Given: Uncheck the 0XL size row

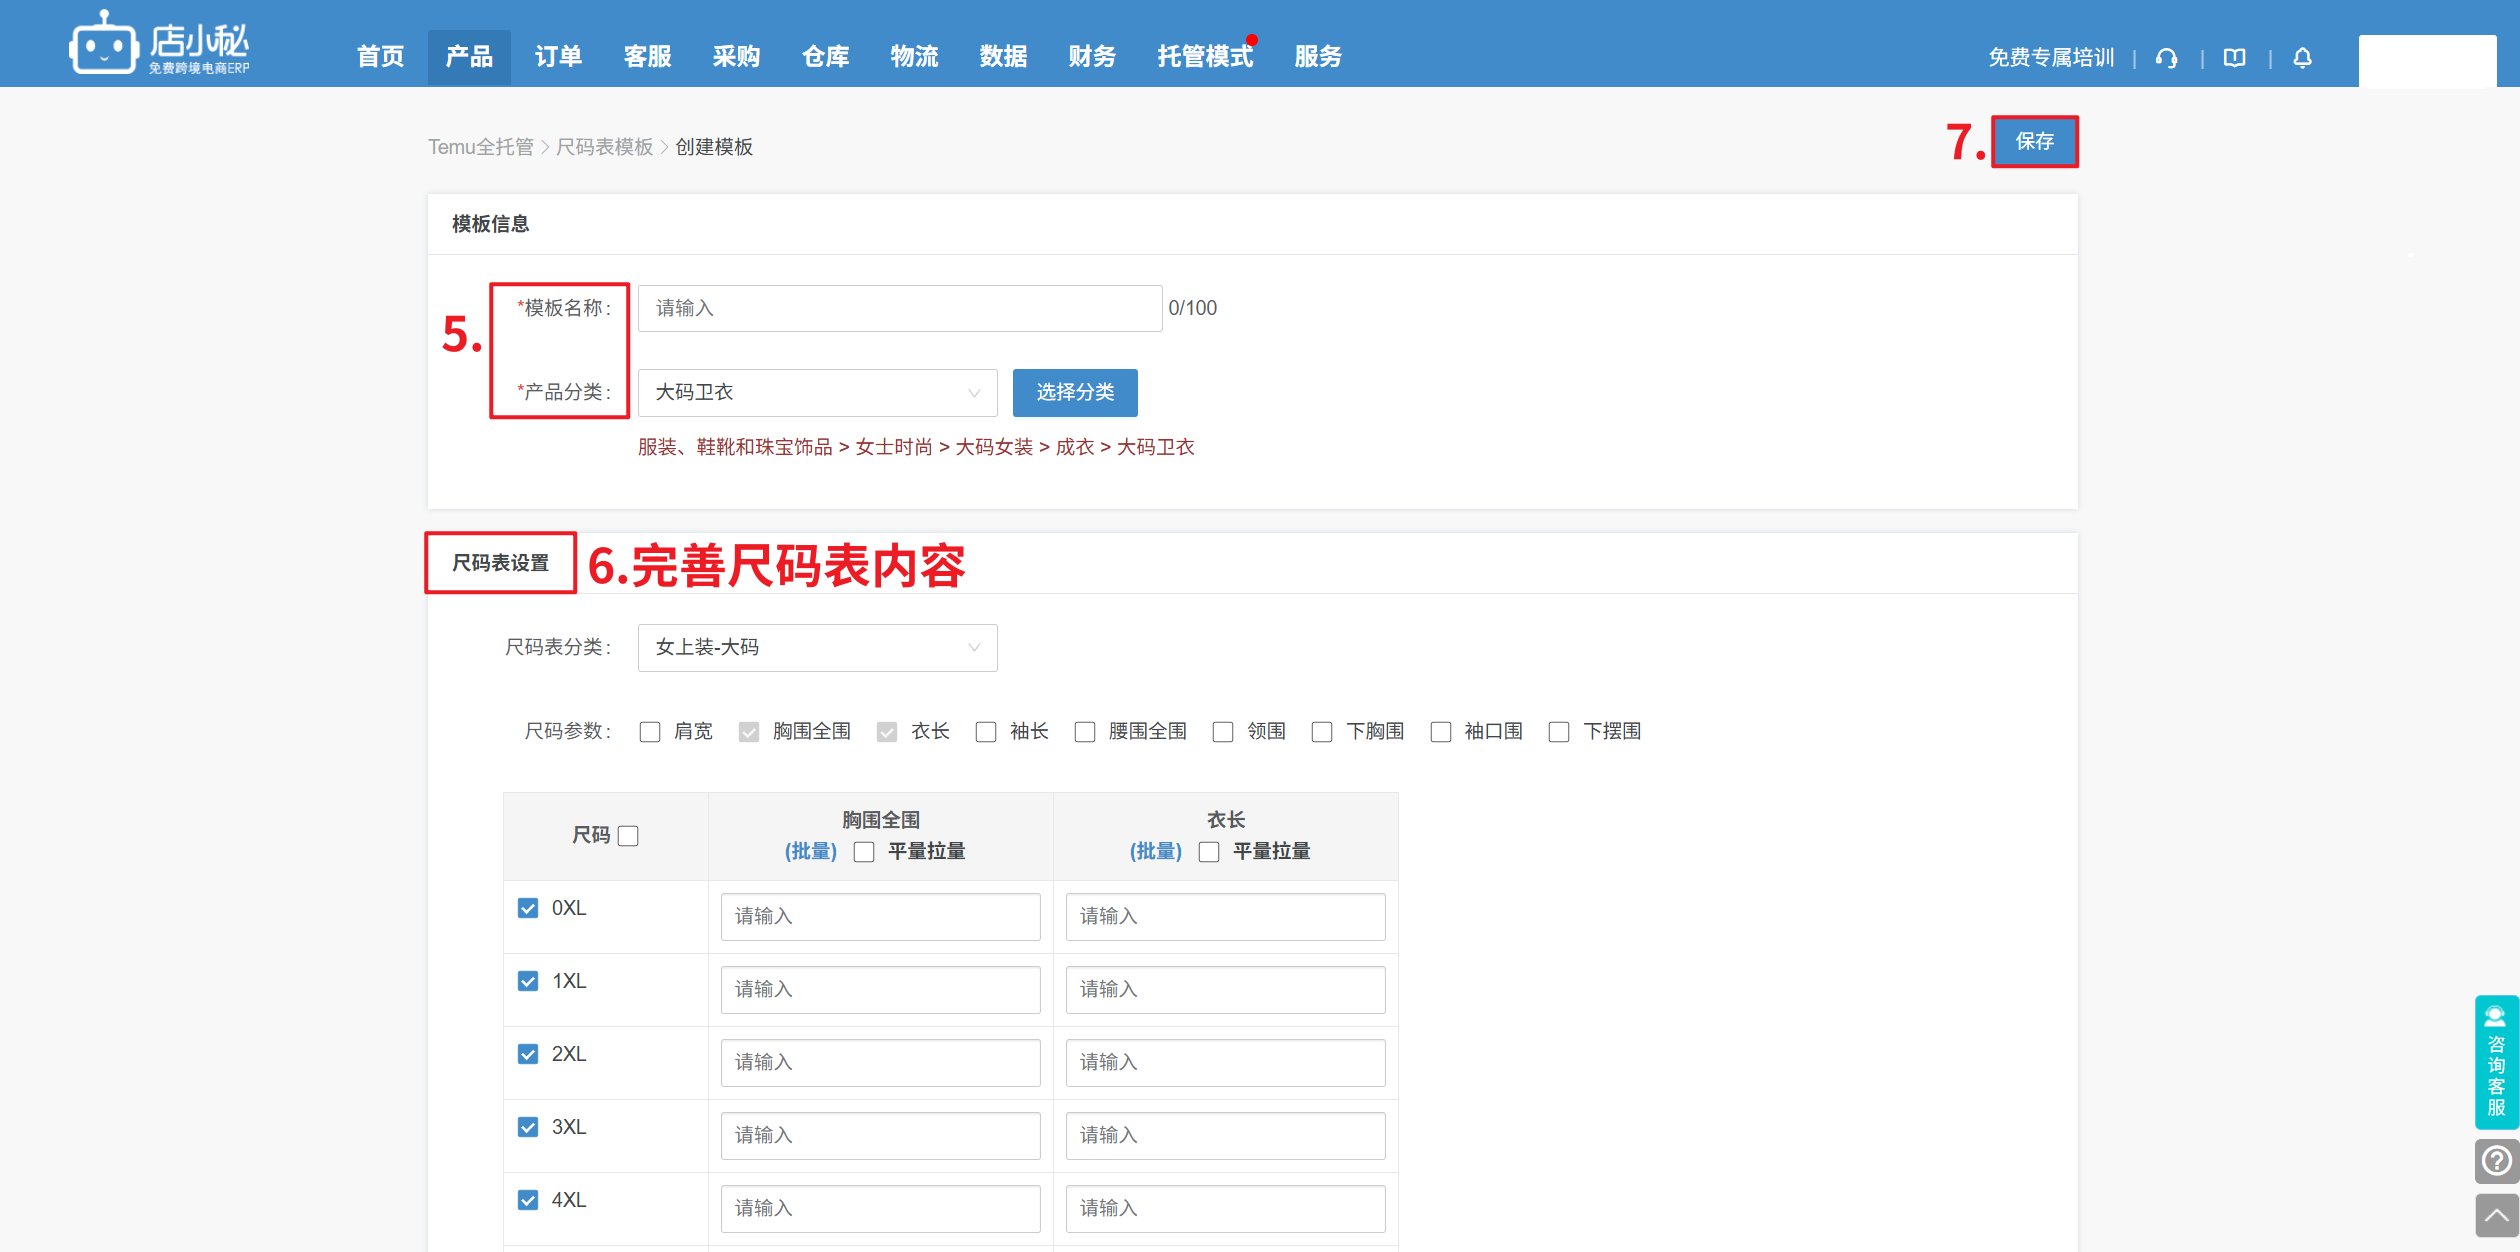Looking at the screenshot, I should tap(528, 908).
